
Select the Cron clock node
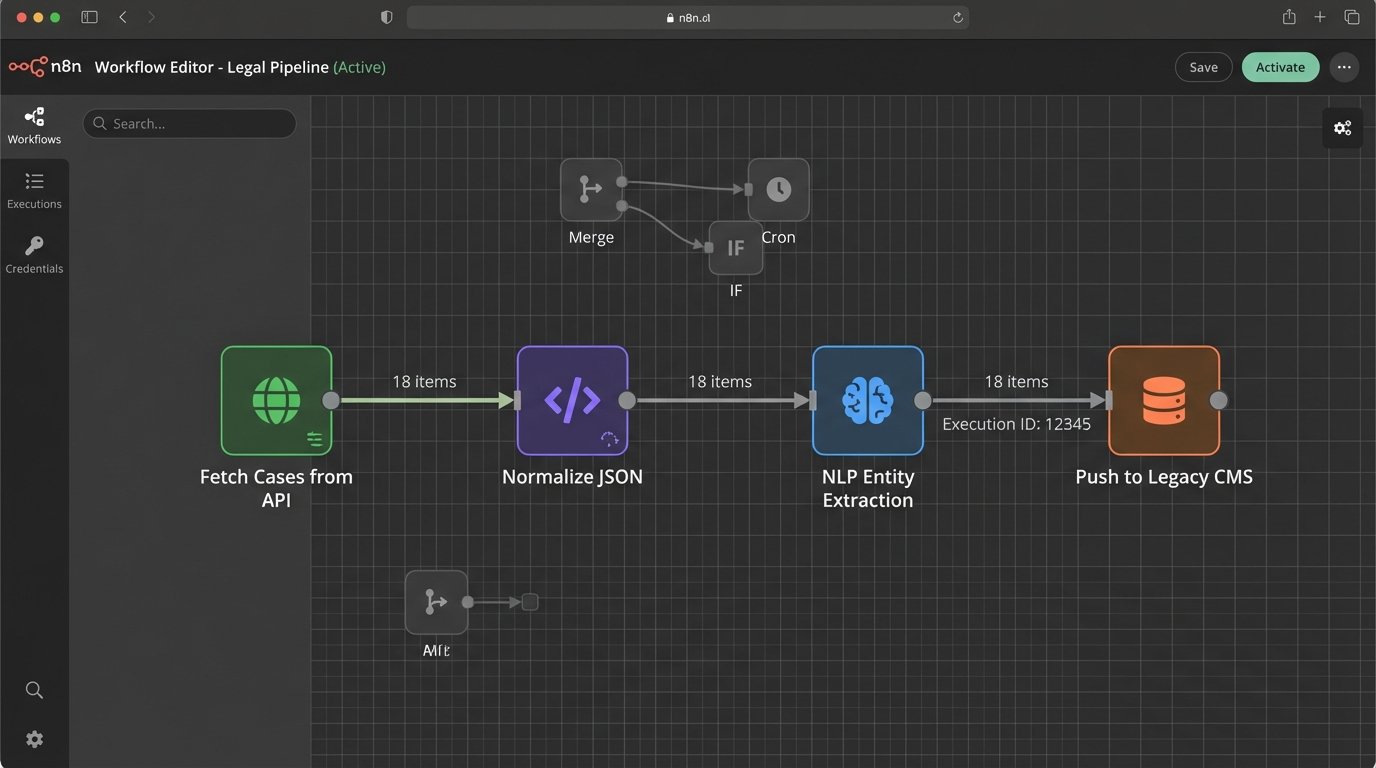[x=778, y=189]
